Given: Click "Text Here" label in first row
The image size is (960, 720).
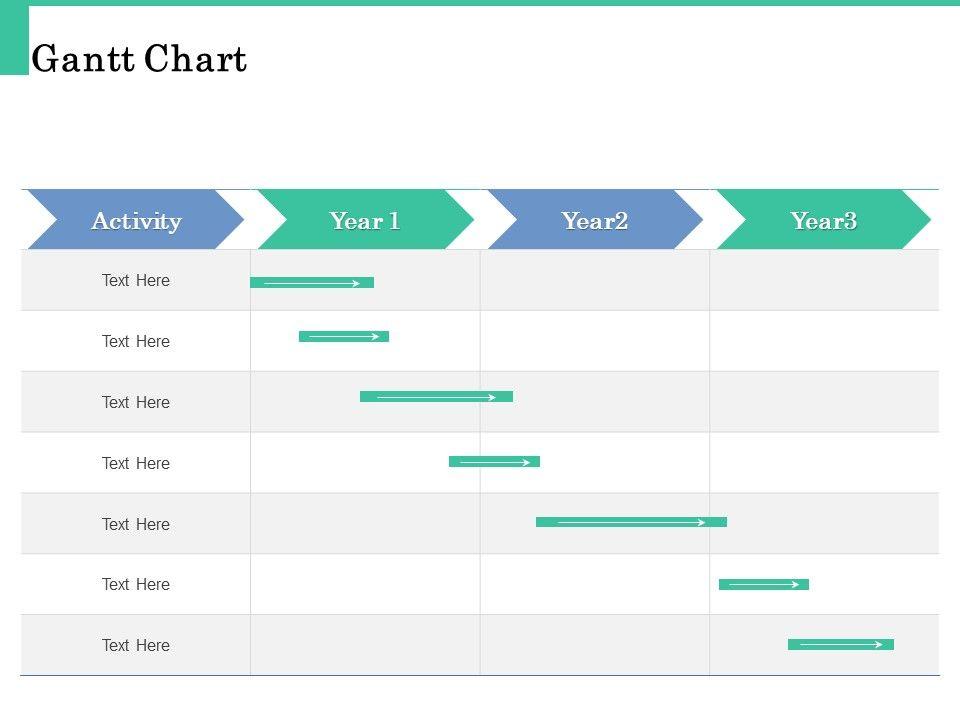Looking at the screenshot, I should [136, 281].
